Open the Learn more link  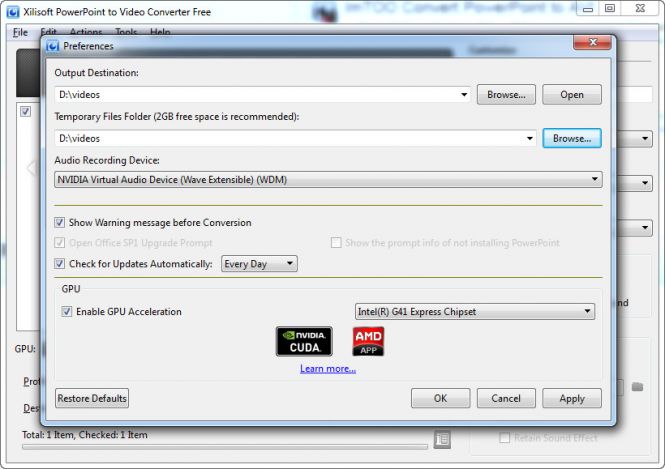point(328,369)
